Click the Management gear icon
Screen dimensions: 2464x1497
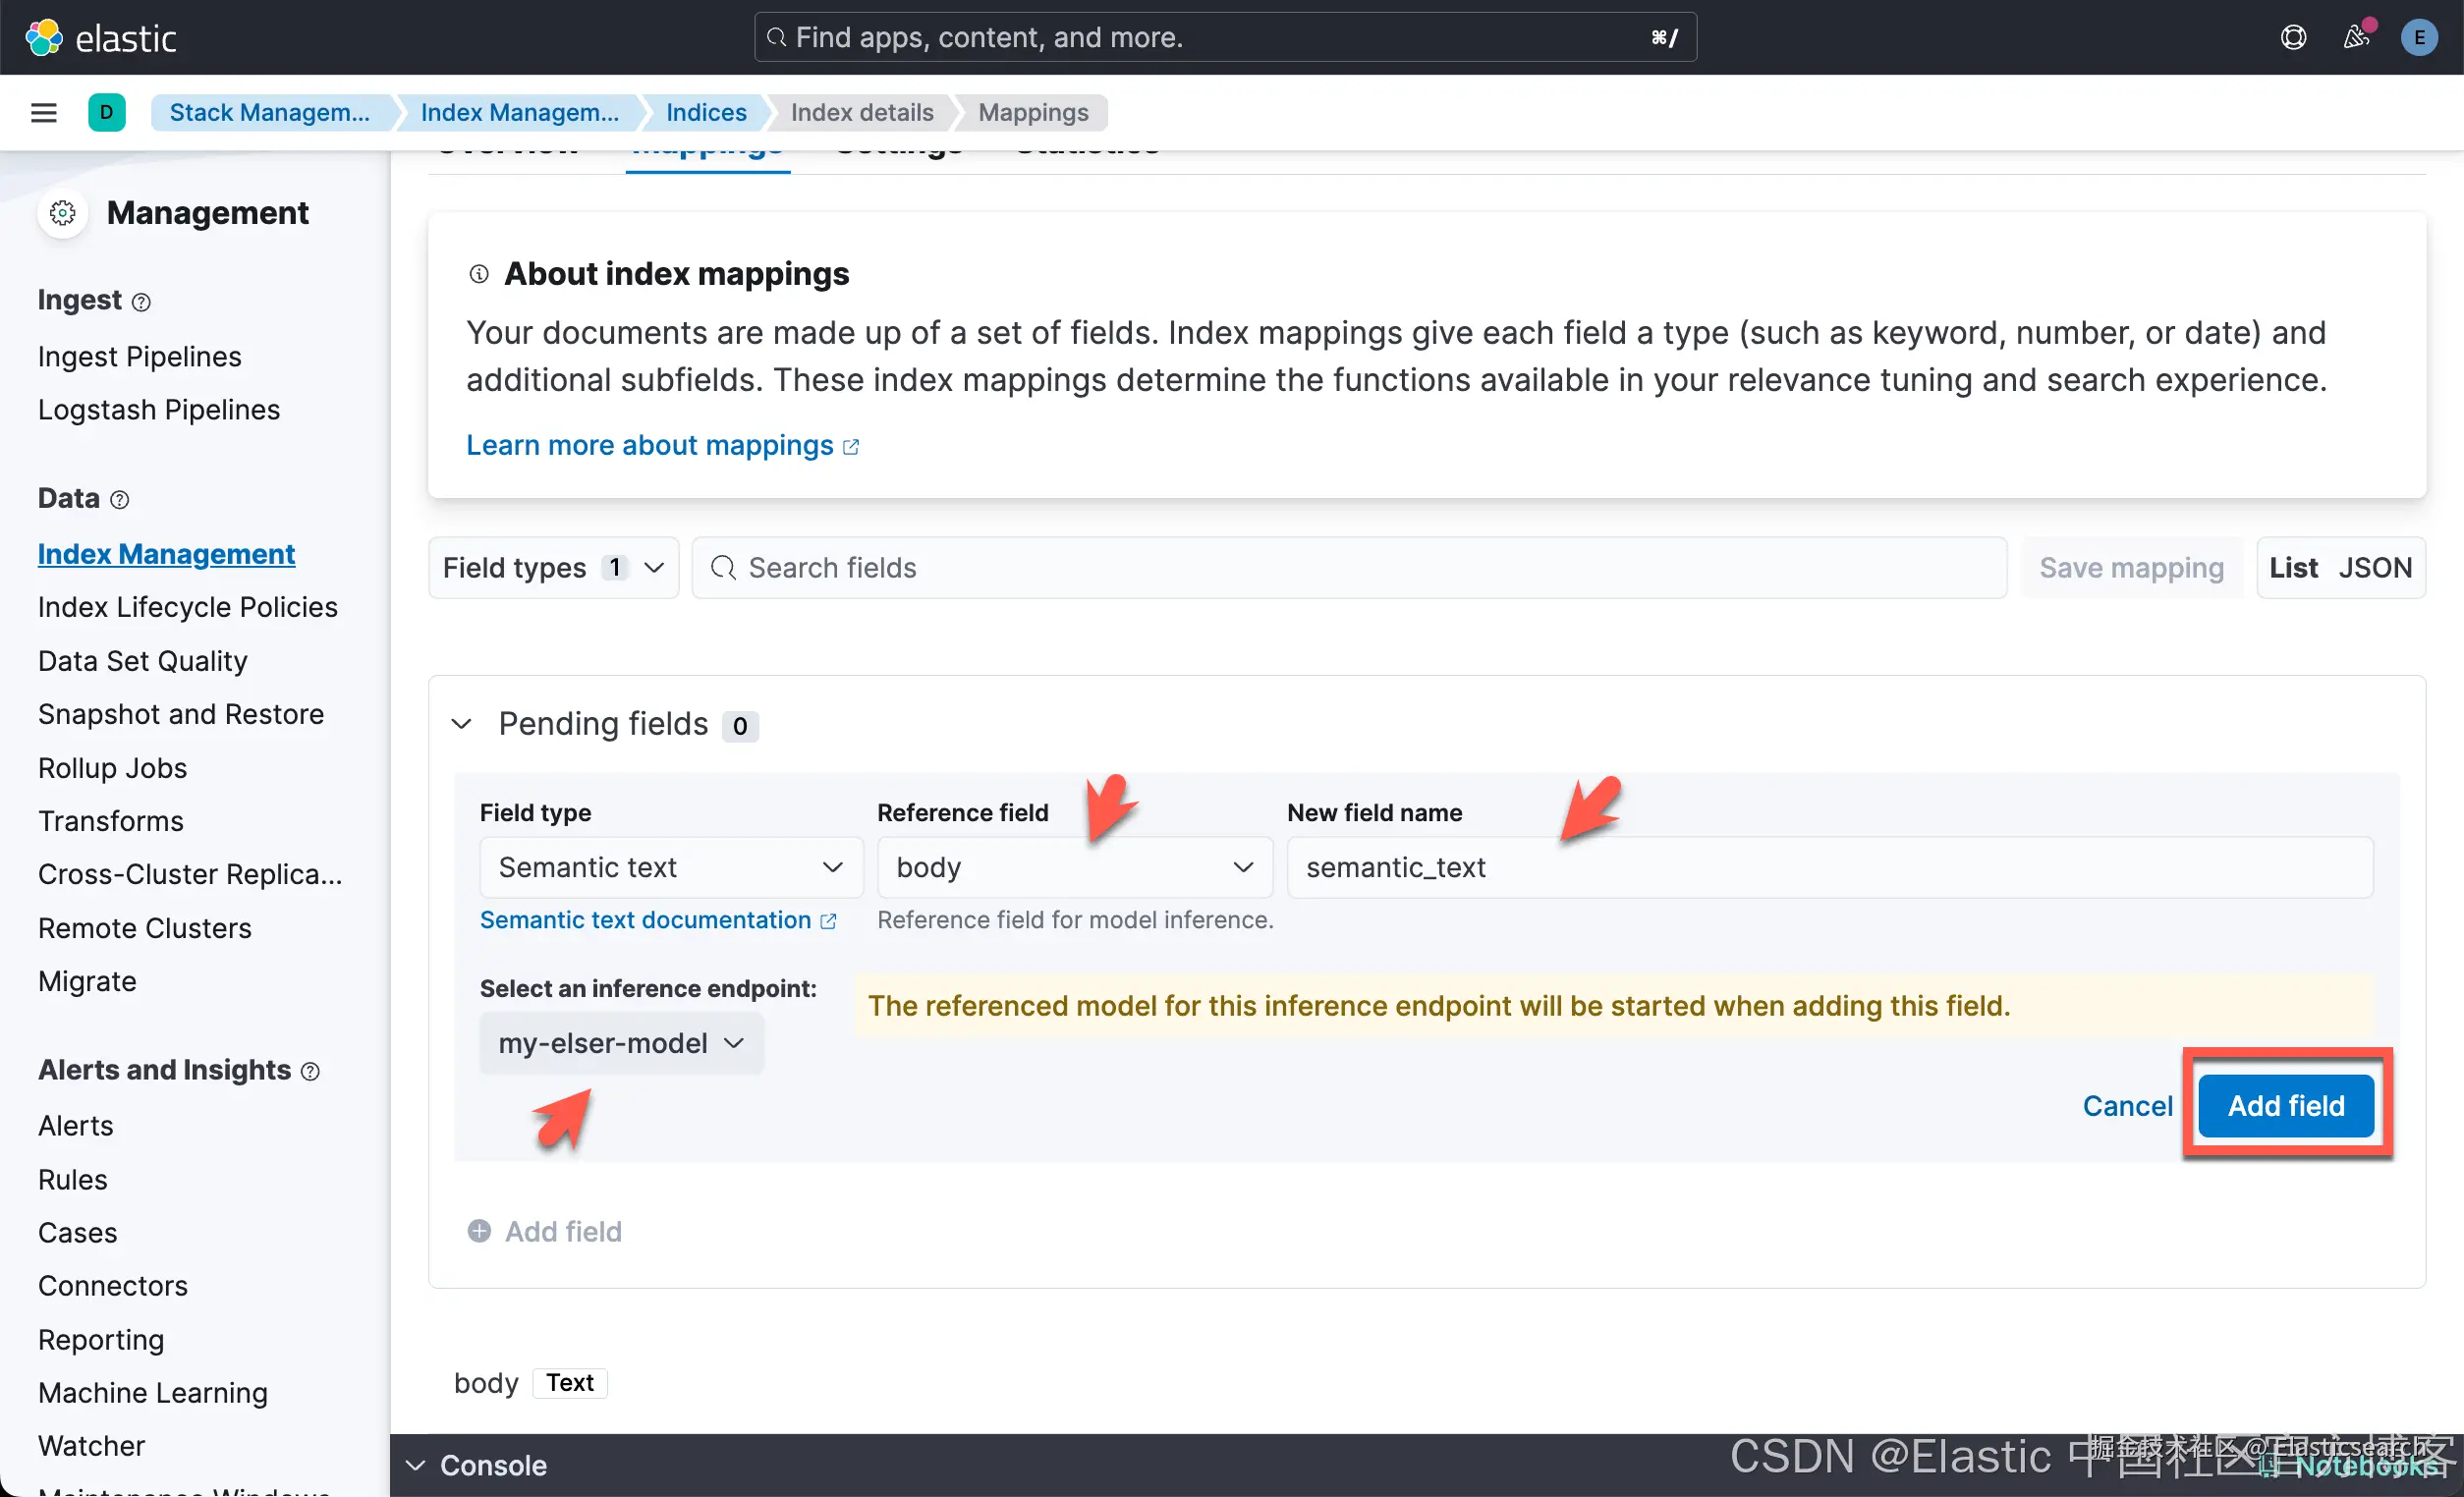tap(63, 213)
